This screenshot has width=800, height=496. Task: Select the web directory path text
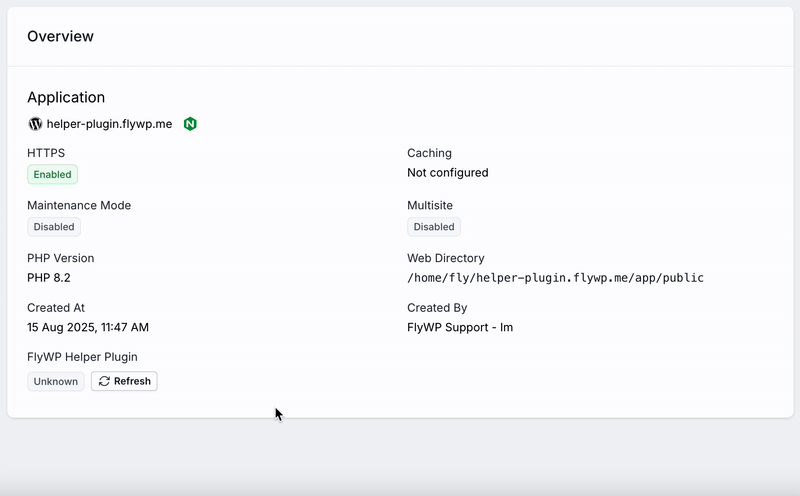(555, 278)
